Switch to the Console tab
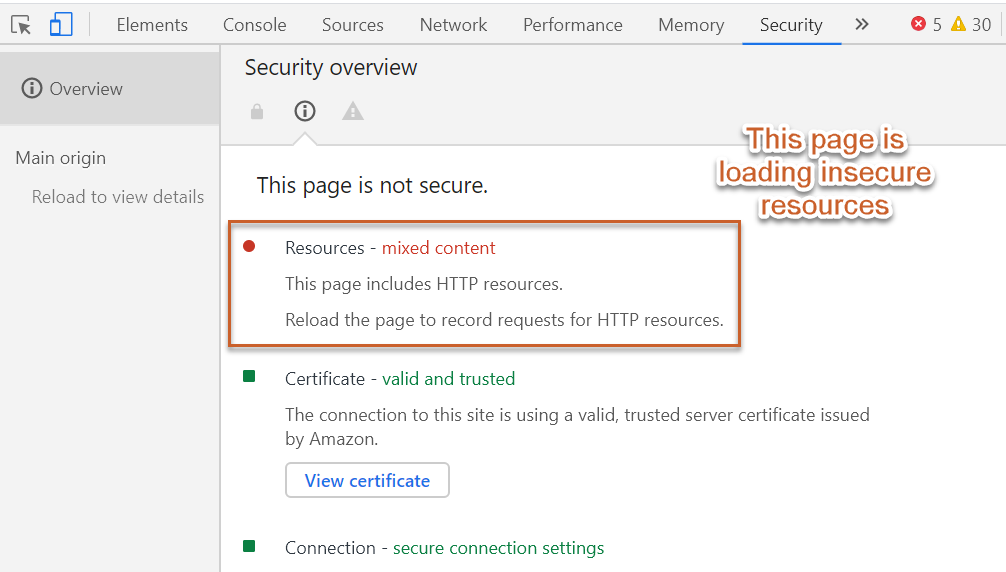The width and height of the screenshot is (1006, 572). [x=254, y=25]
